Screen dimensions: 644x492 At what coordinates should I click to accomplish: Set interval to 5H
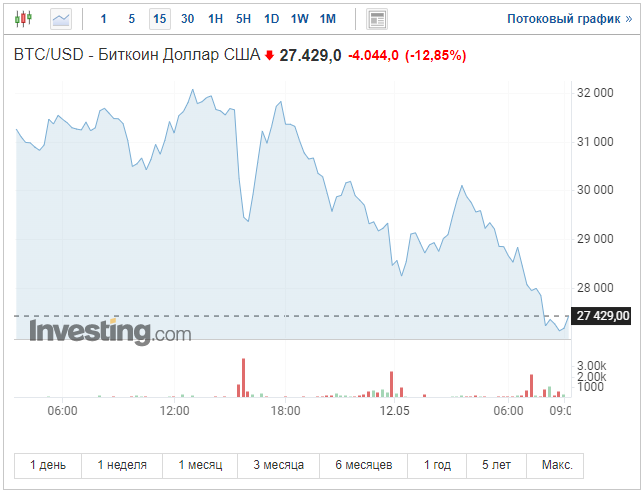(x=244, y=18)
